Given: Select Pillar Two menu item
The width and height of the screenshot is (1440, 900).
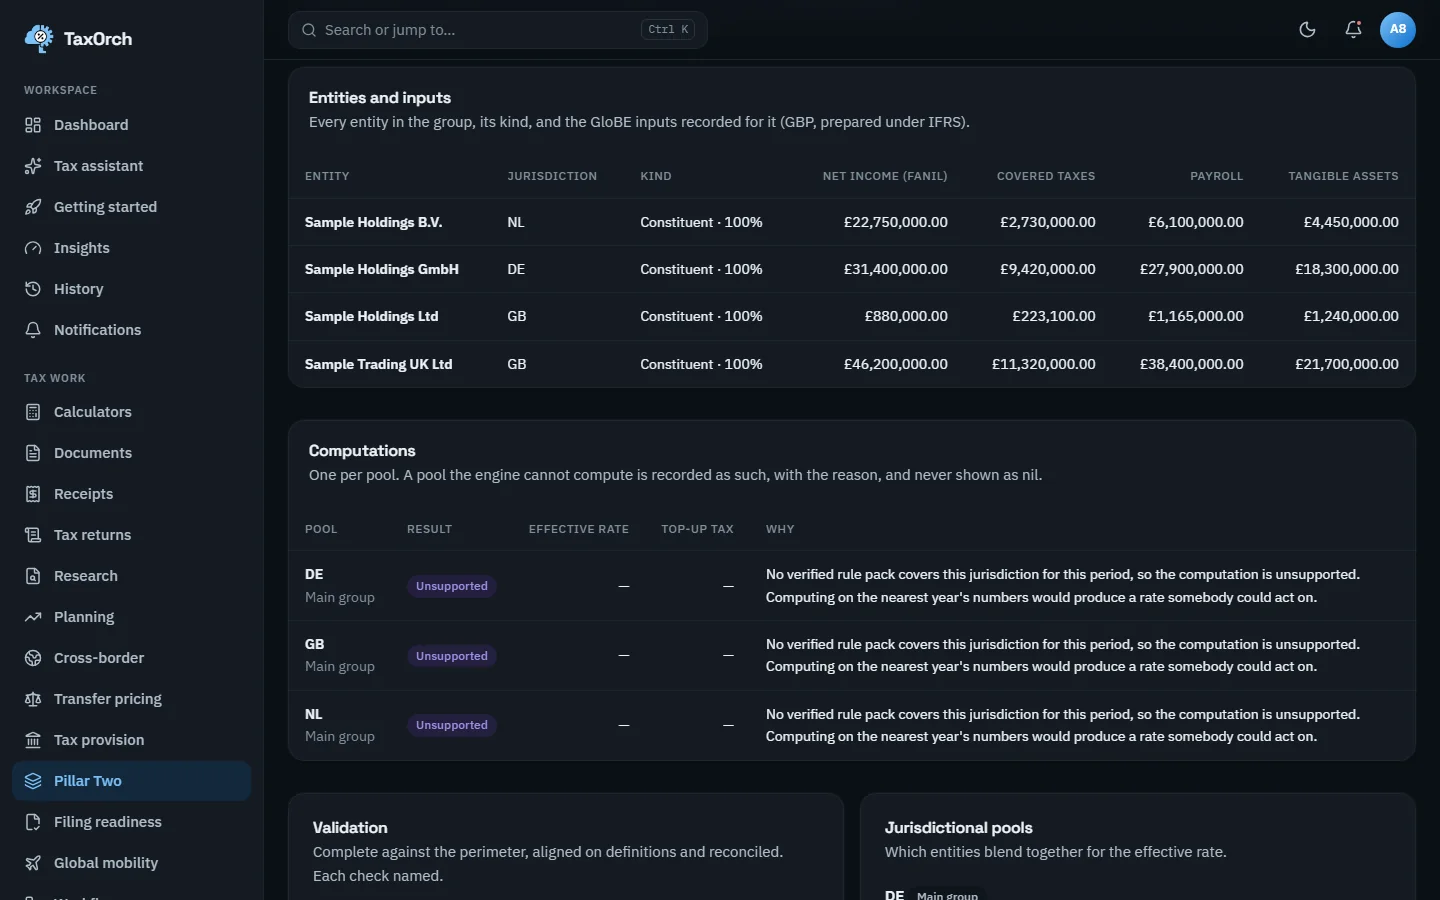Looking at the screenshot, I should [131, 781].
